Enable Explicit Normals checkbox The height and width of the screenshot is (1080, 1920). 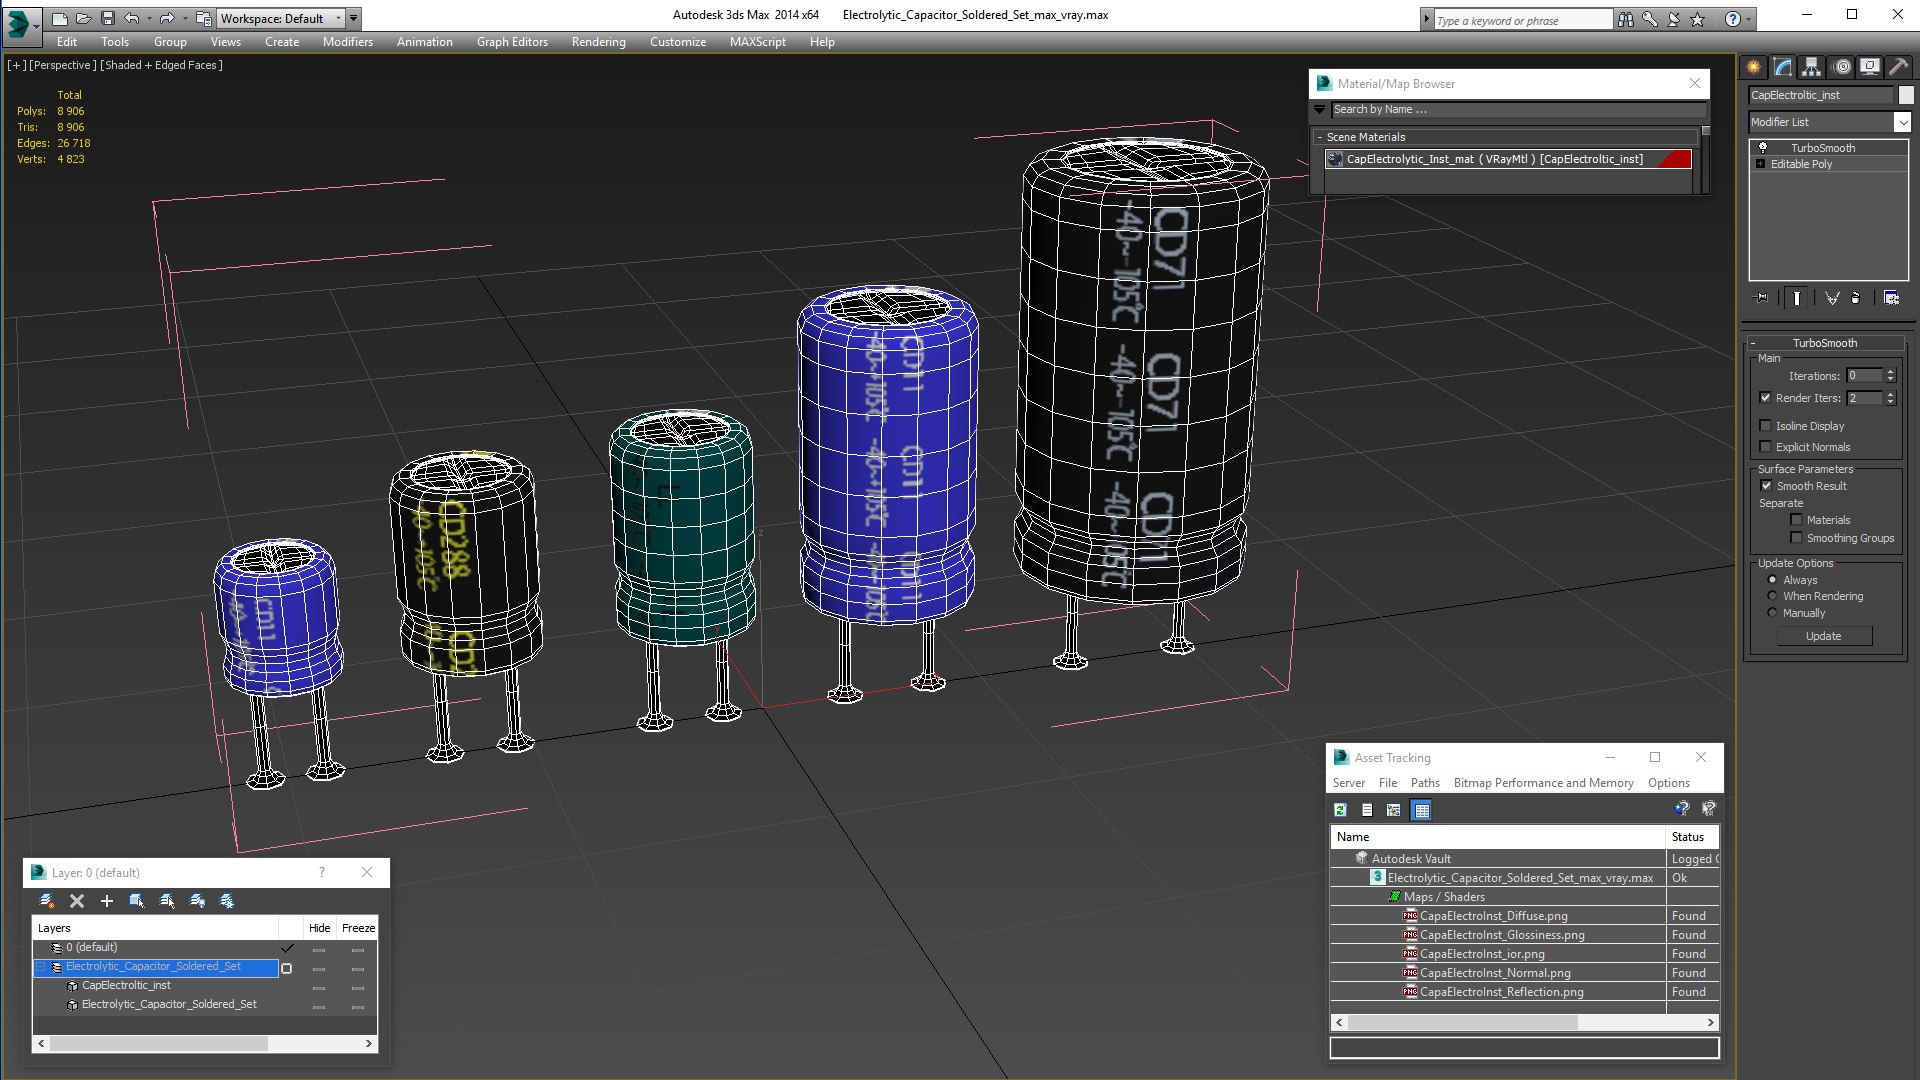(1766, 447)
